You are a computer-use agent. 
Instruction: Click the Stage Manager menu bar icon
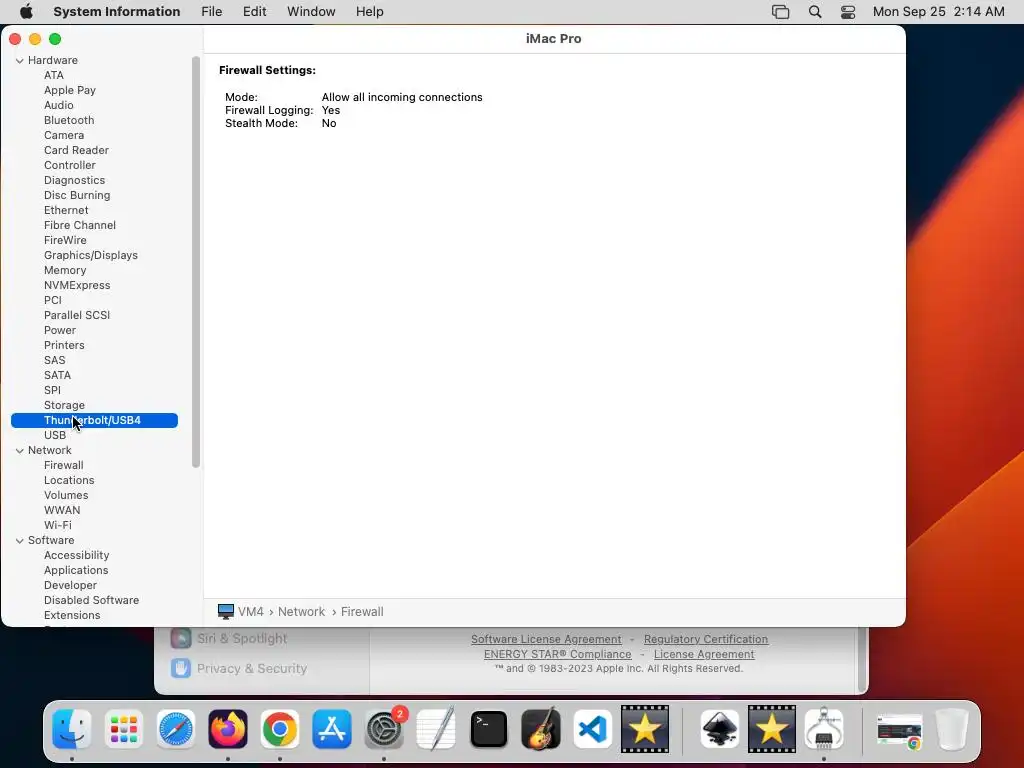click(x=780, y=12)
